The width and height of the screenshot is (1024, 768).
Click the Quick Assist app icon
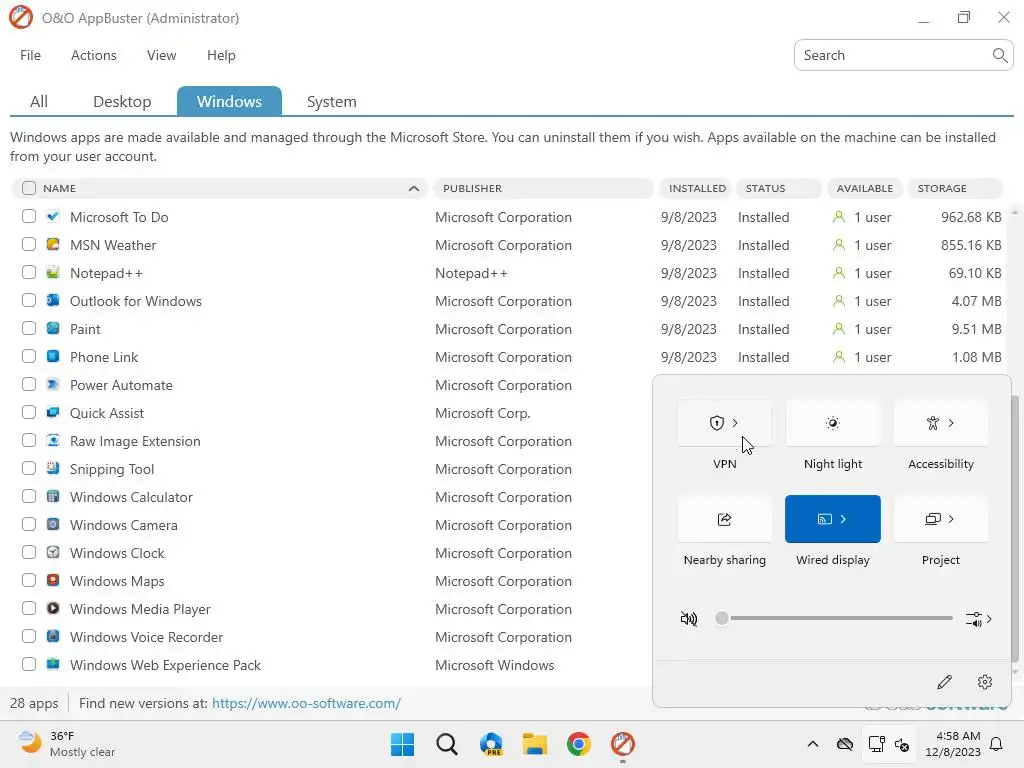tap(53, 413)
